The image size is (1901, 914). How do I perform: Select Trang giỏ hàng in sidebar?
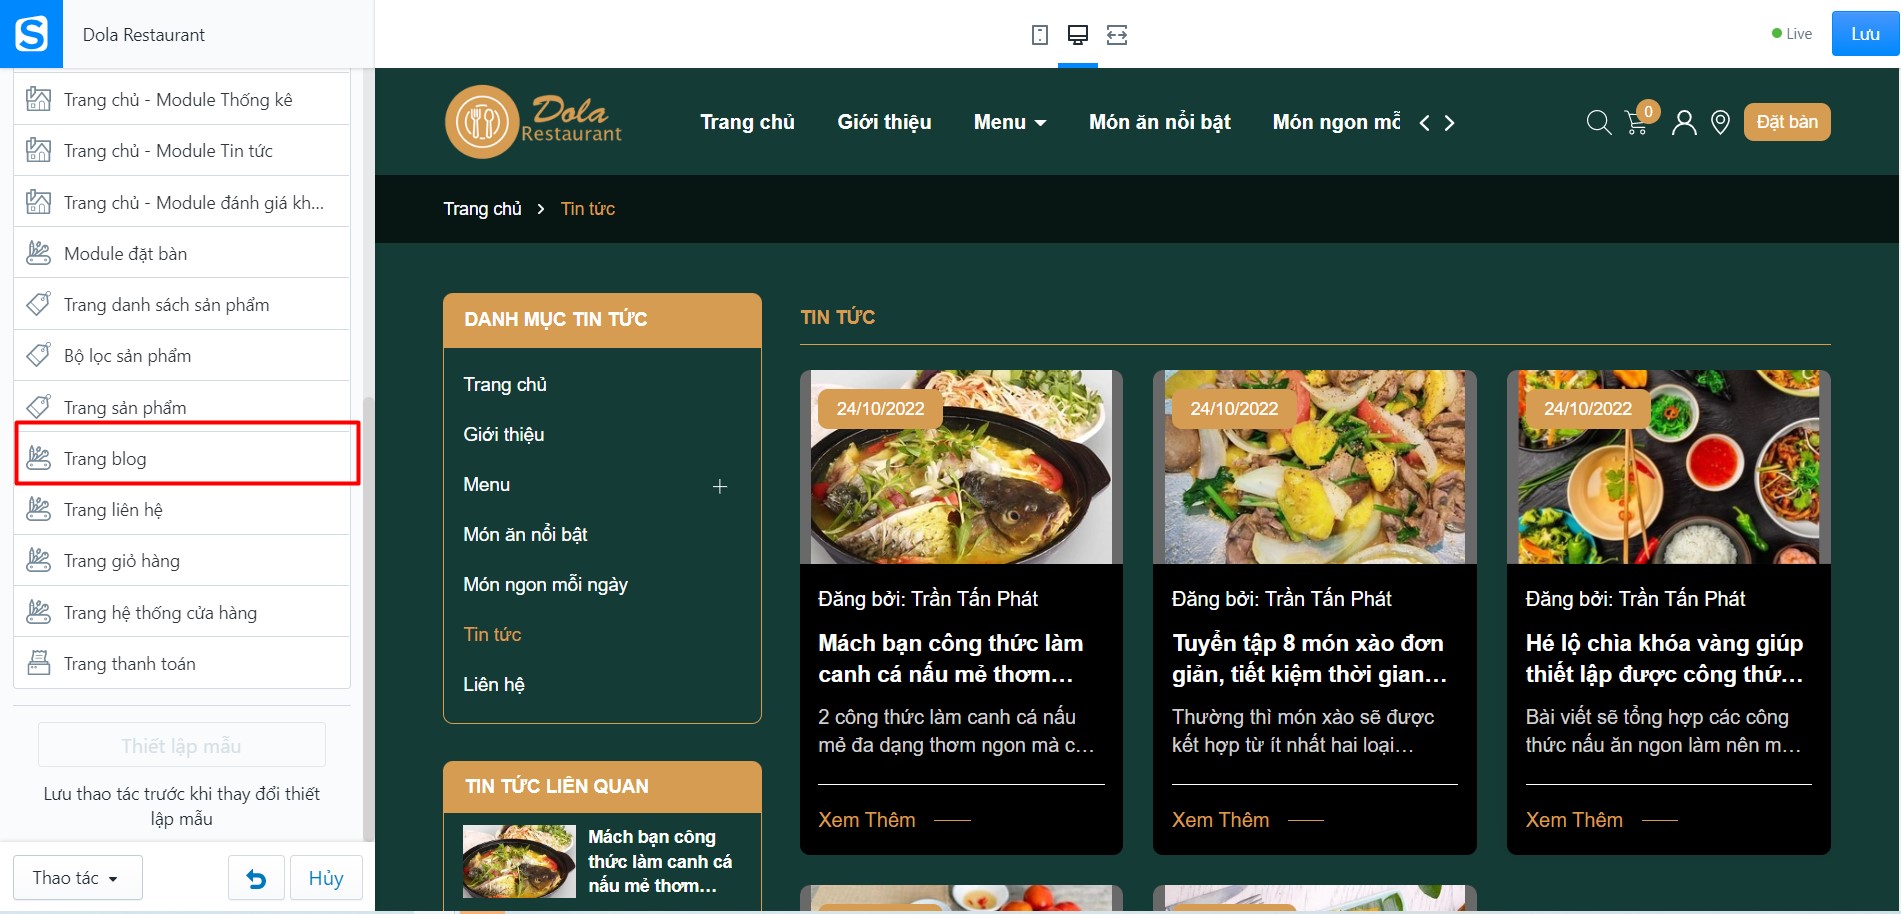point(182,560)
